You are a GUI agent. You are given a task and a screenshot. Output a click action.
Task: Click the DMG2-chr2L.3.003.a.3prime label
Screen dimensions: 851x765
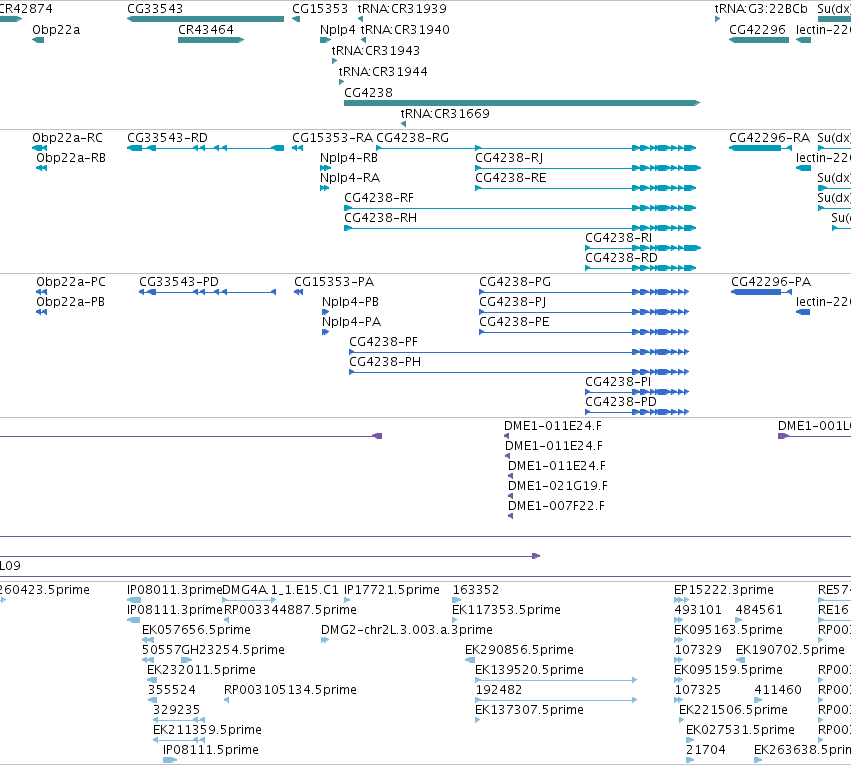tap(407, 630)
